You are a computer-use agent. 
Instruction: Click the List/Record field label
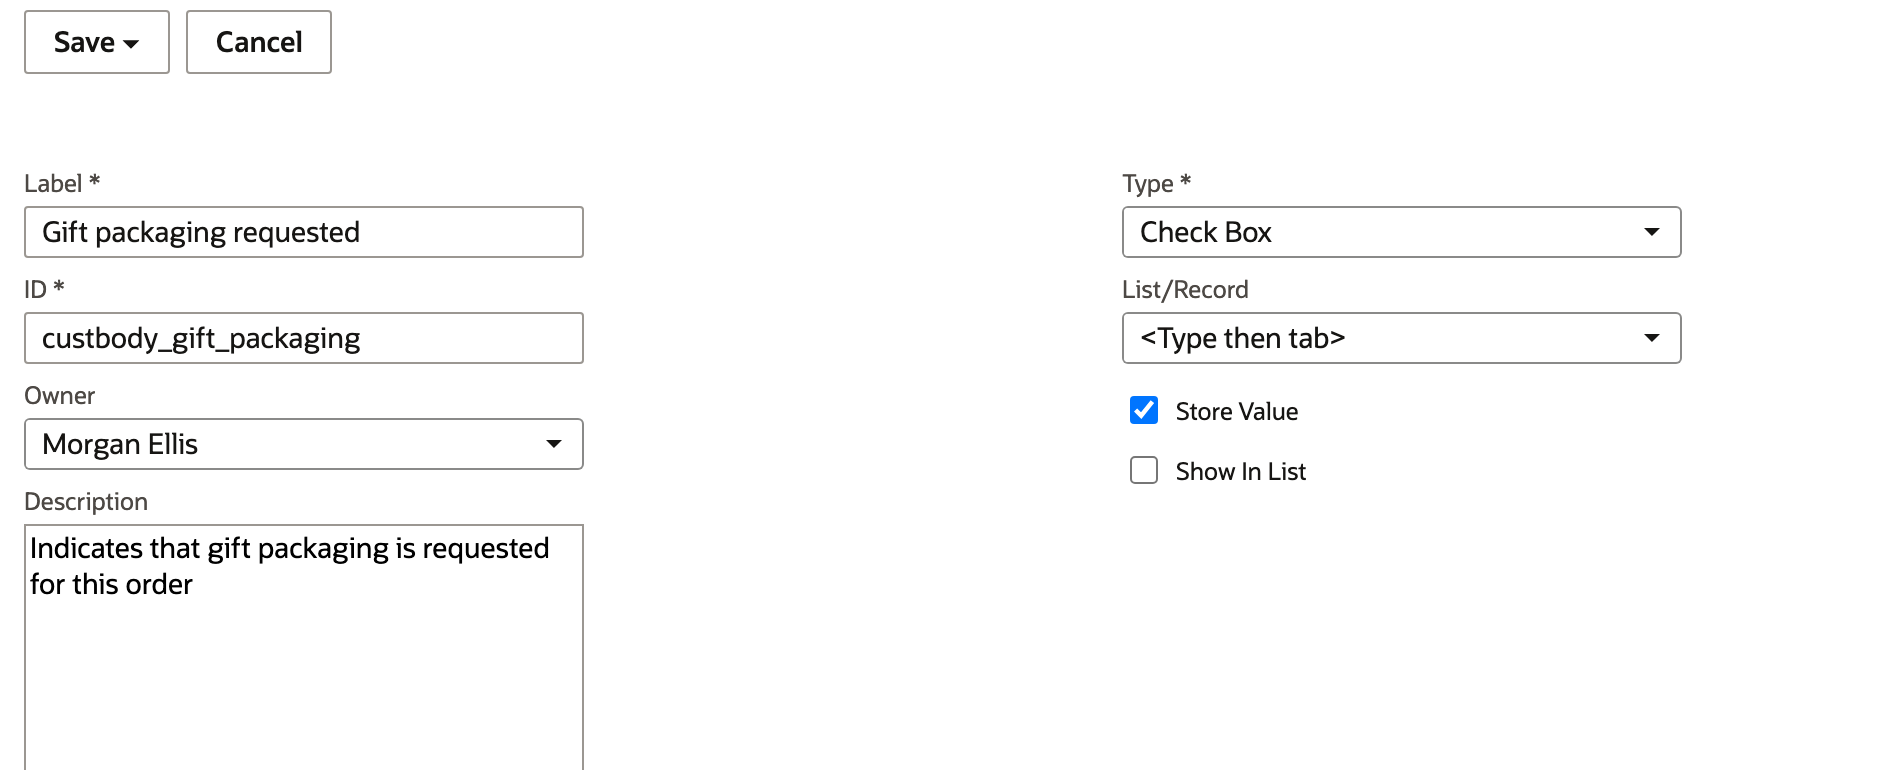point(1185,290)
